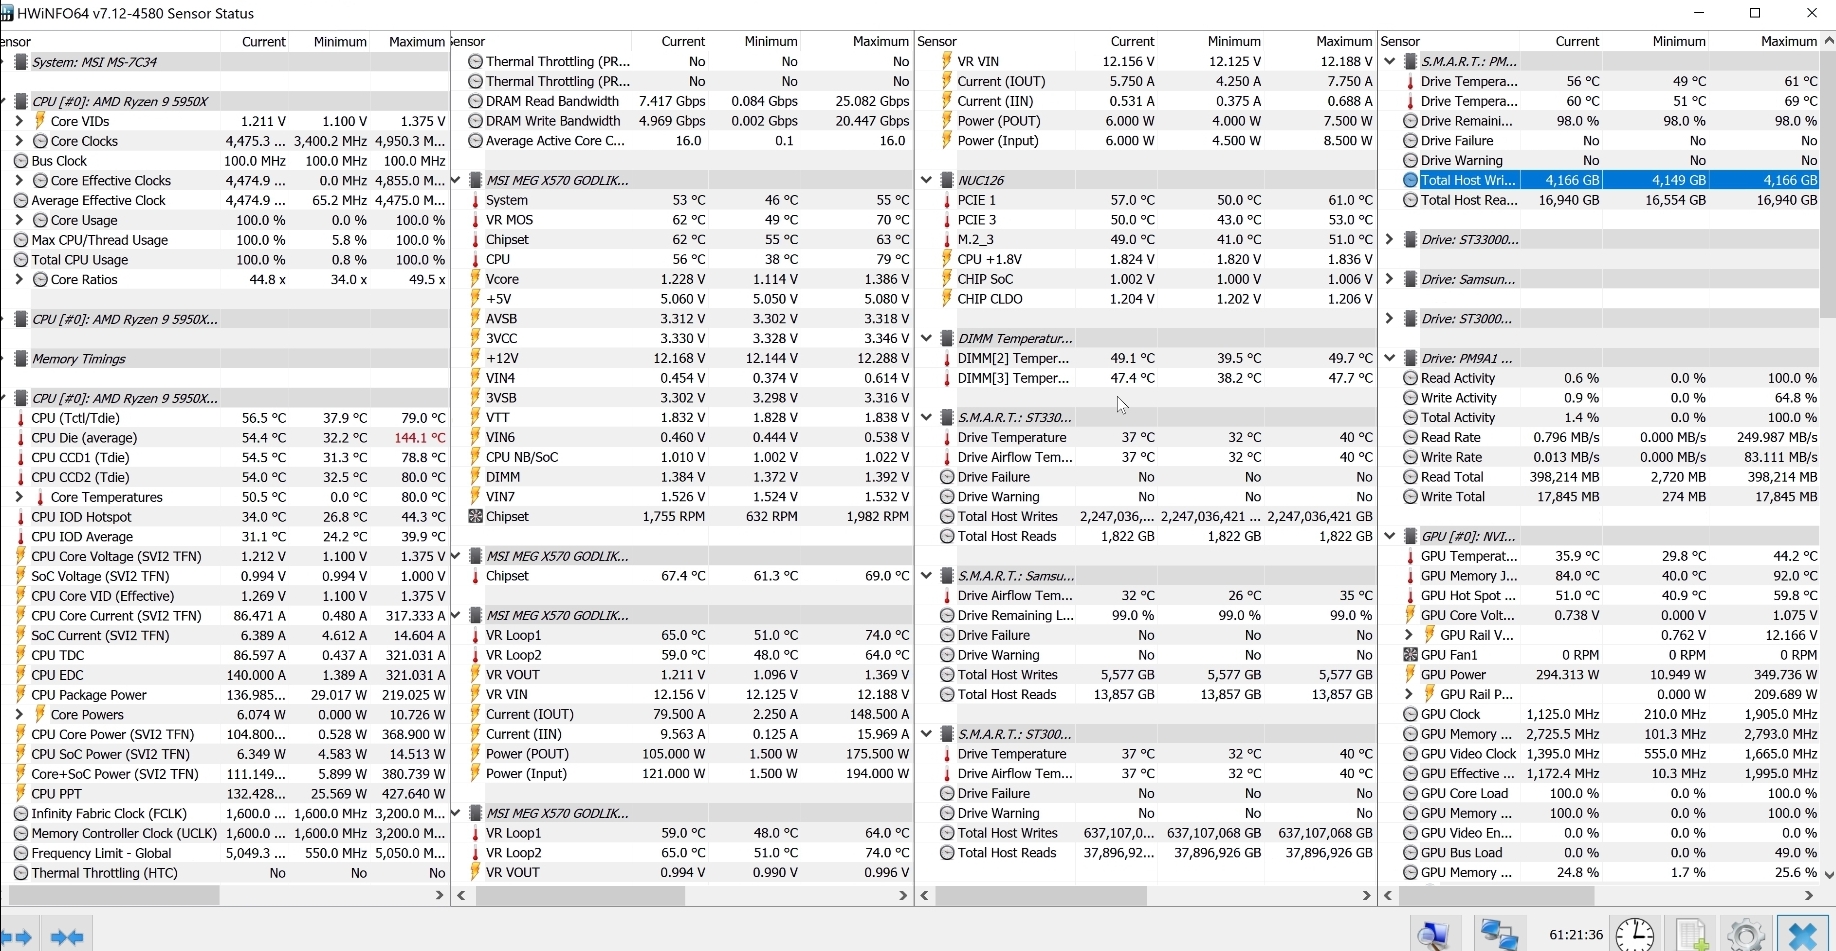Open the networked computers remote icon

(x=1498, y=935)
